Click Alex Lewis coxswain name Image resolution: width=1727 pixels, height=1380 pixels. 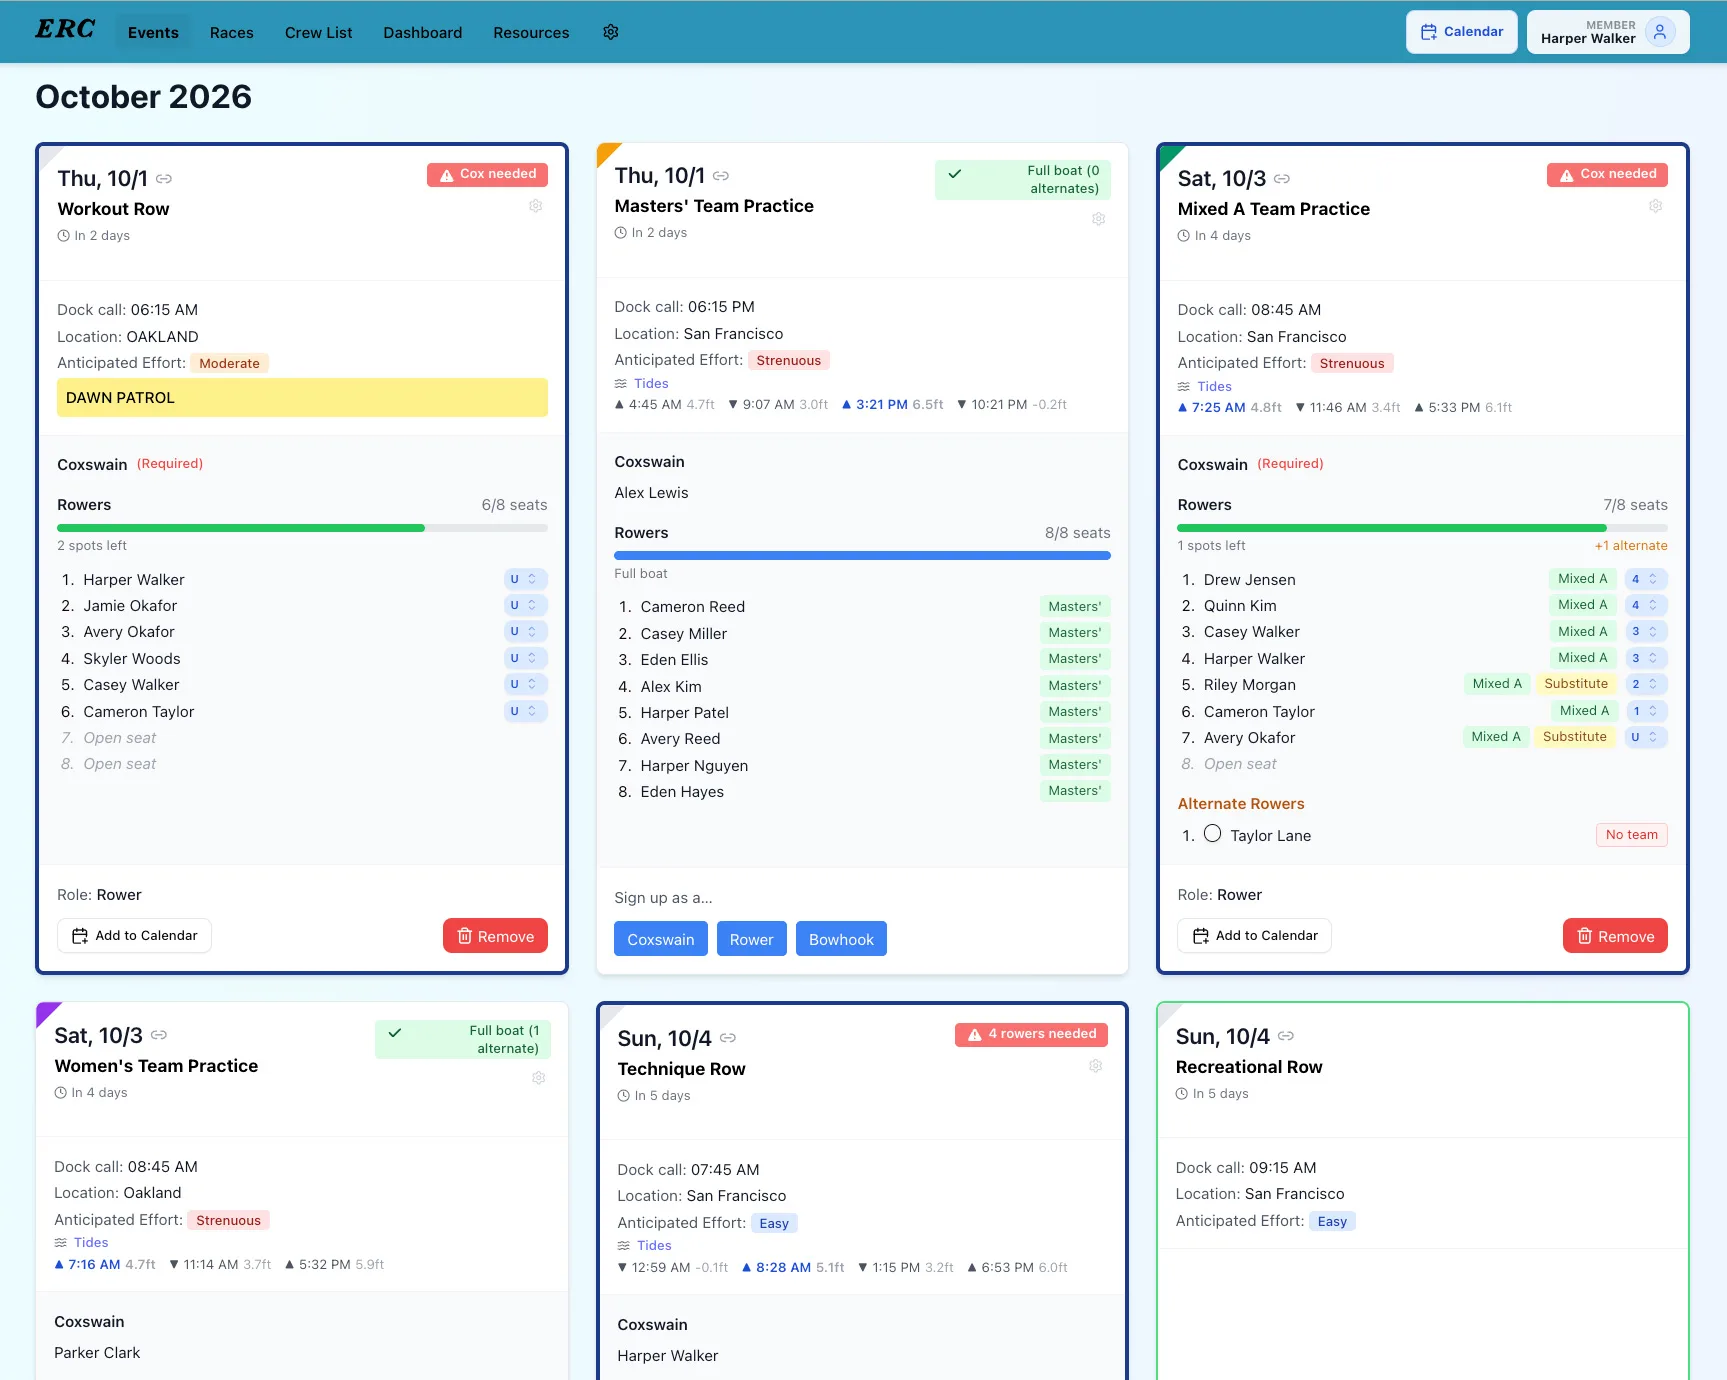coord(651,493)
